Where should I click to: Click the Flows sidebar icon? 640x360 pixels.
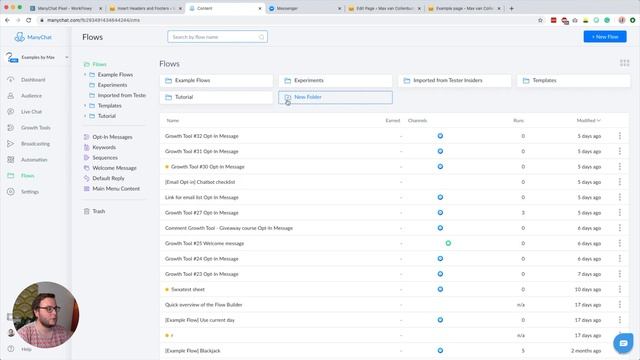pos(11,176)
